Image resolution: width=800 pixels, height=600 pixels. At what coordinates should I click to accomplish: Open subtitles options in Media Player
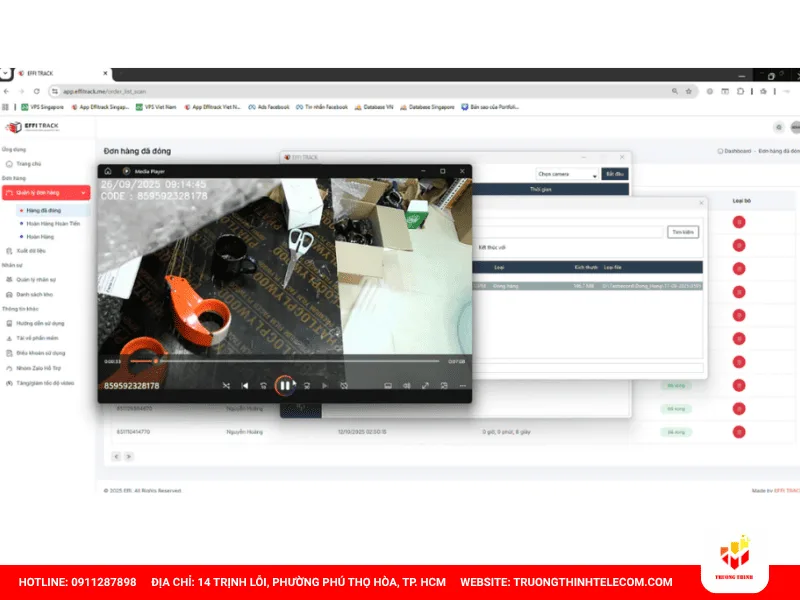pyautogui.click(x=388, y=386)
